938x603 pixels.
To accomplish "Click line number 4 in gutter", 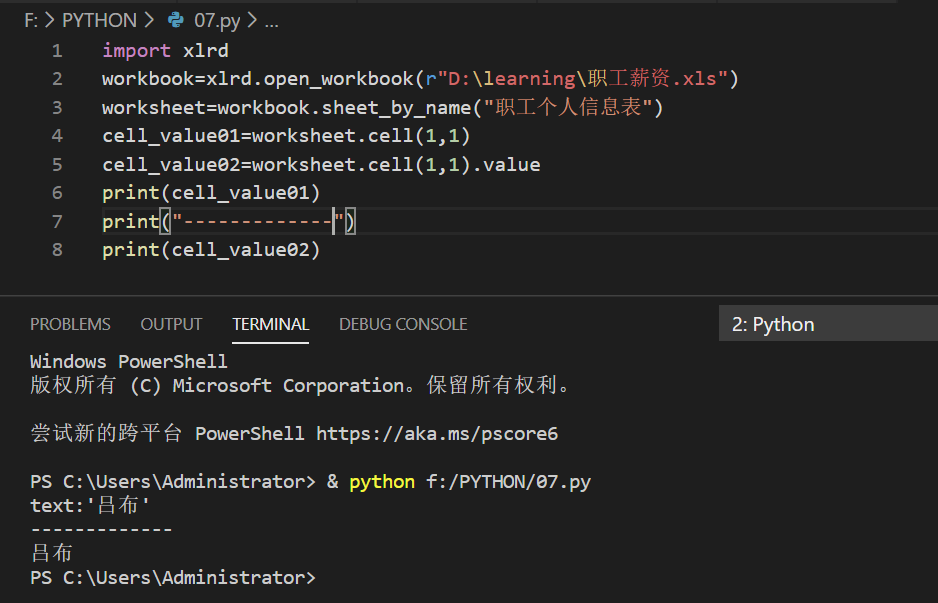I will pos(57,136).
